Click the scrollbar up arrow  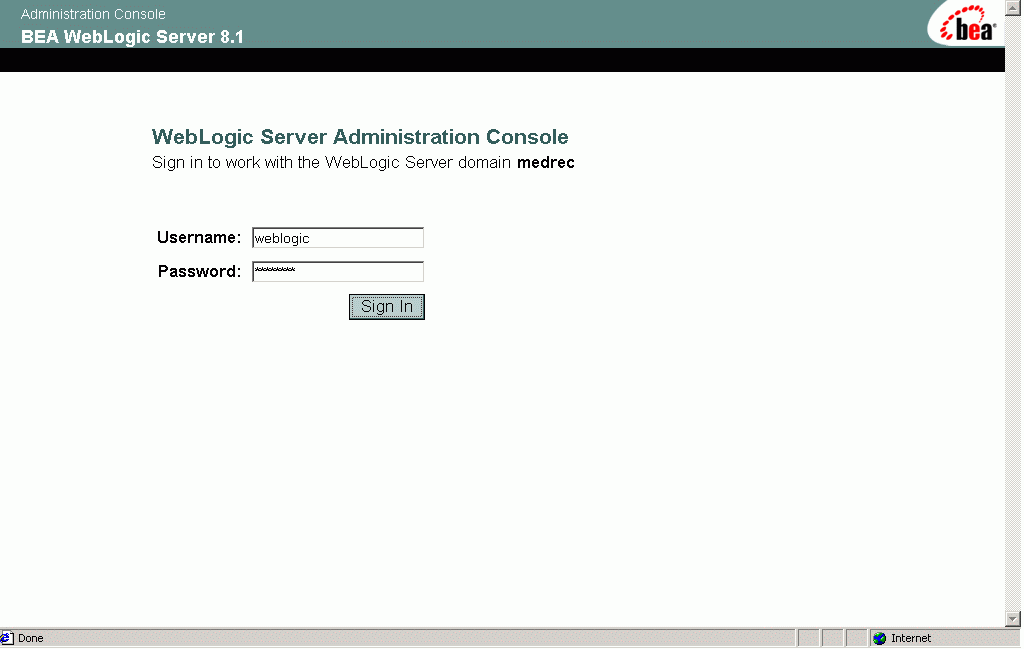tap(1013, 7)
